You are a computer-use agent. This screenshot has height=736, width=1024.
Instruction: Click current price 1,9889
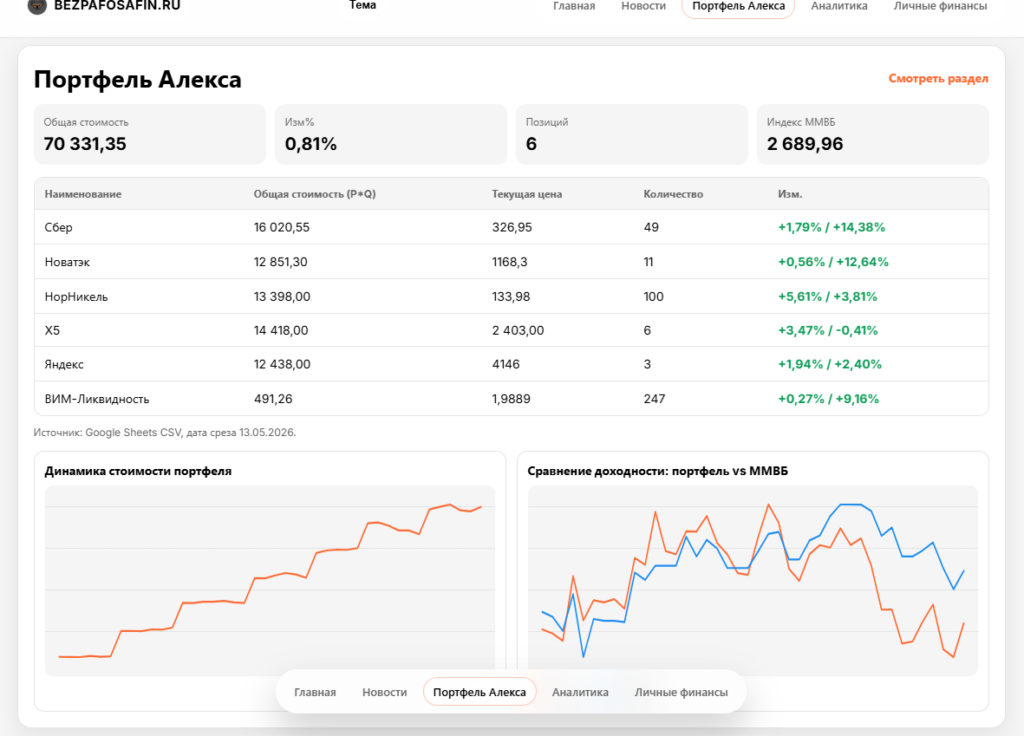(x=511, y=399)
